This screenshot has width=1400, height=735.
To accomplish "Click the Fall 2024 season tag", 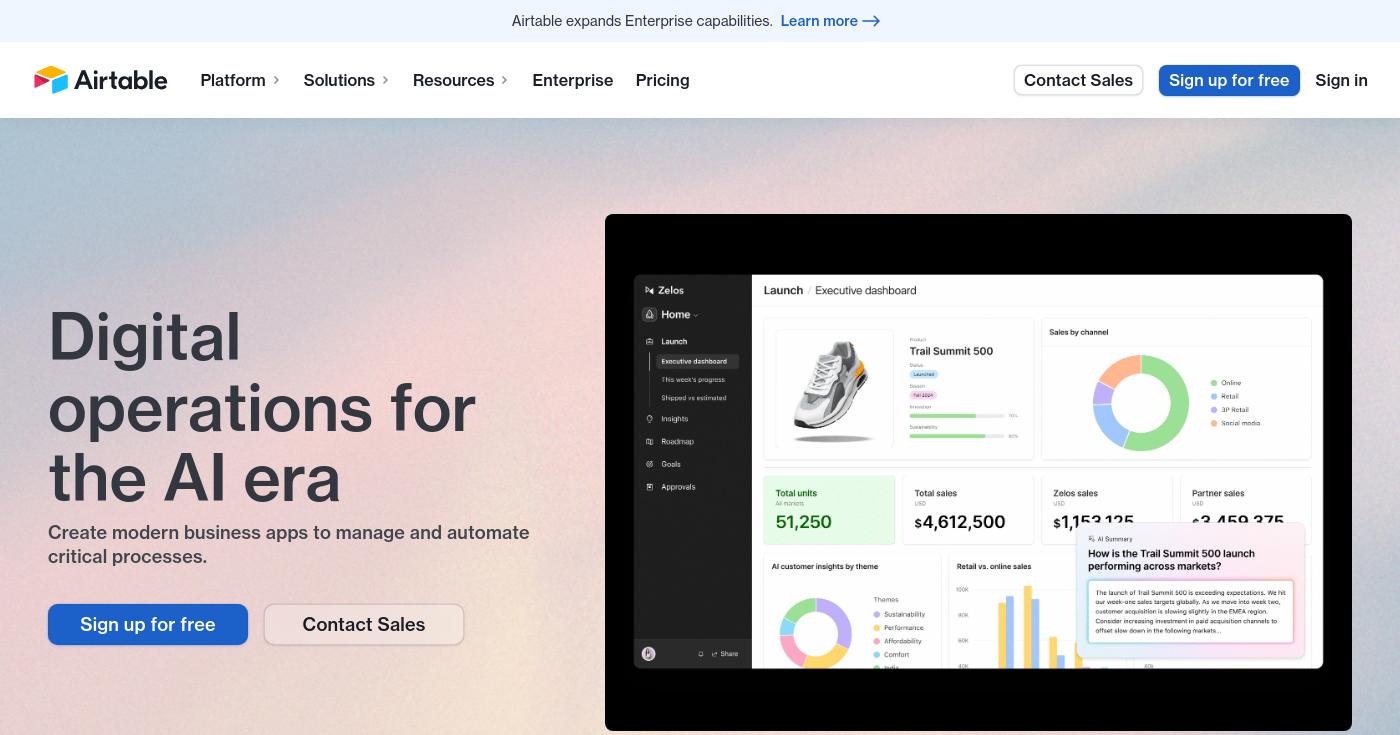I will pos(923,395).
